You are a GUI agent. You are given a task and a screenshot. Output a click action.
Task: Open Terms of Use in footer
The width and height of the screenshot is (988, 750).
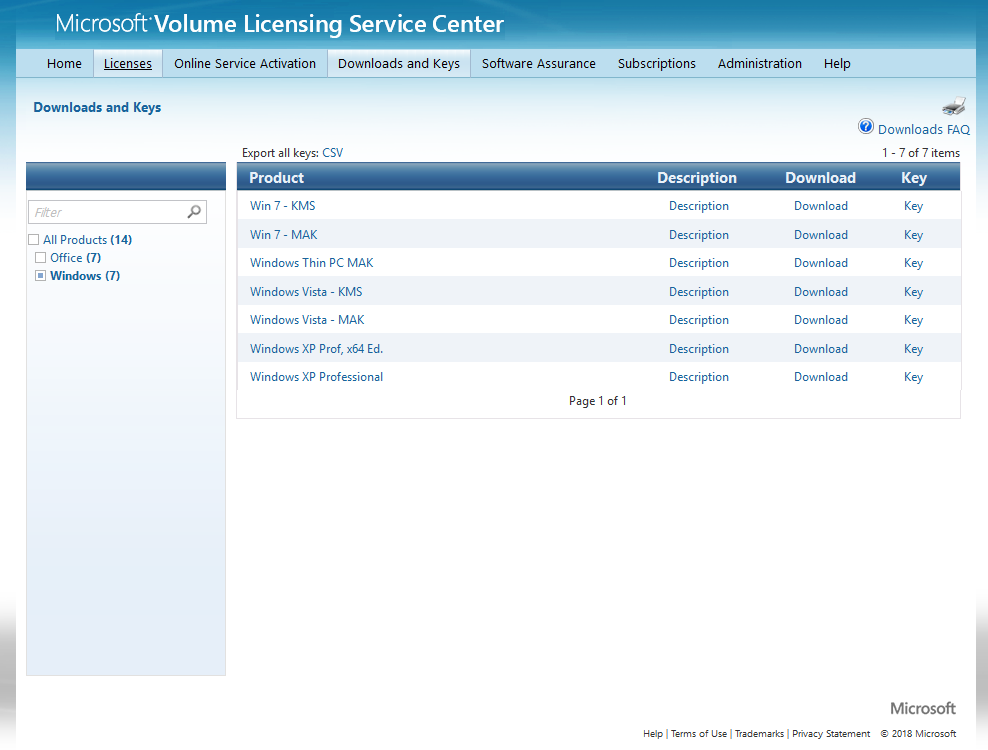(699, 734)
